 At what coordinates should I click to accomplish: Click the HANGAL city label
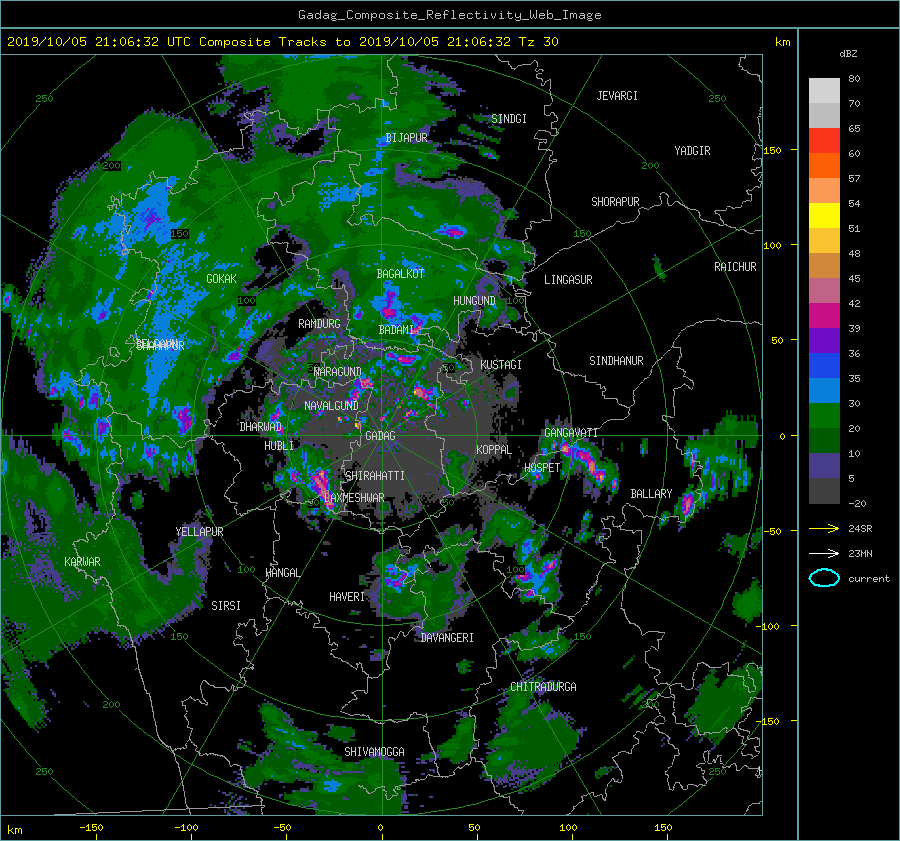click(x=283, y=573)
